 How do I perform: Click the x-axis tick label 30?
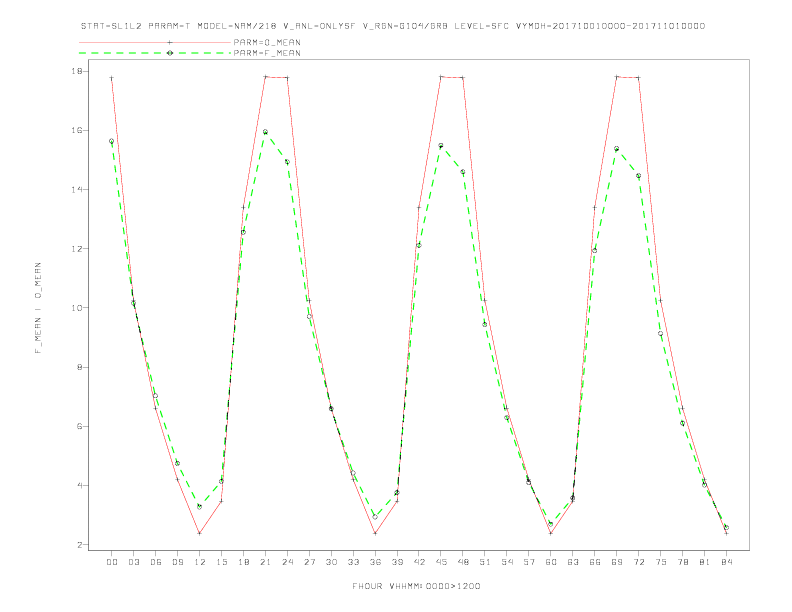coord(331,562)
